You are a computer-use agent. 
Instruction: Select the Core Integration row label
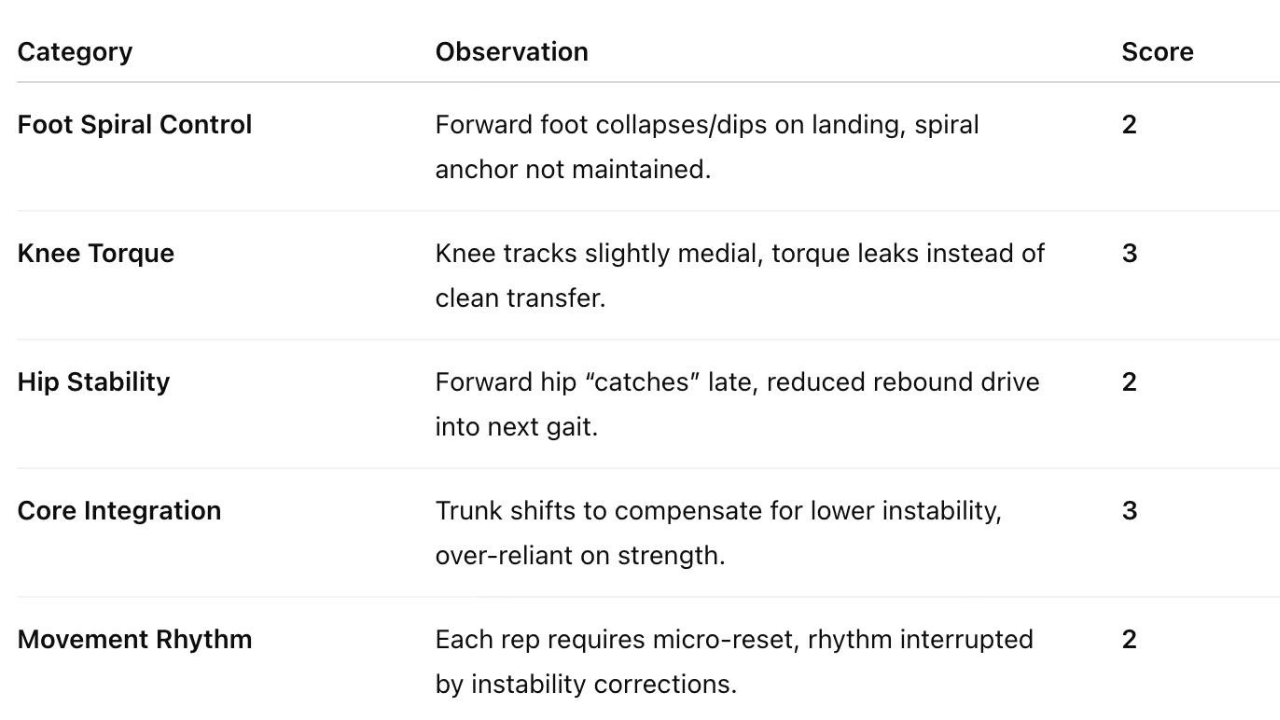pos(119,511)
